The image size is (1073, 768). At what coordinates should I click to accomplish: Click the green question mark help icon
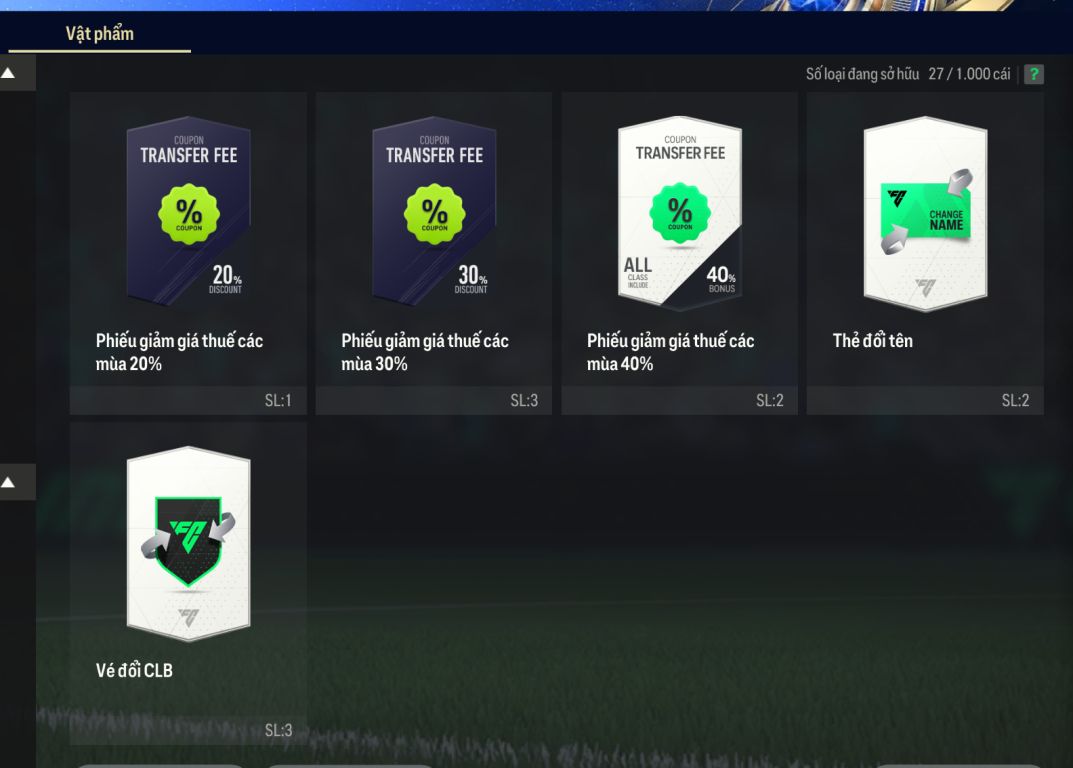click(1033, 74)
